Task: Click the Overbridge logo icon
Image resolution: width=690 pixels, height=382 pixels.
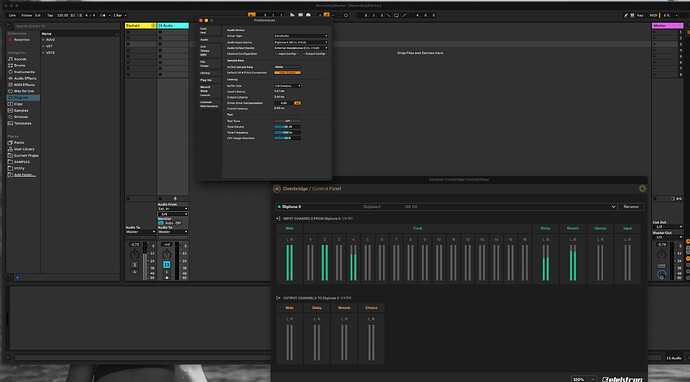Action: pyautogui.click(x=276, y=189)
